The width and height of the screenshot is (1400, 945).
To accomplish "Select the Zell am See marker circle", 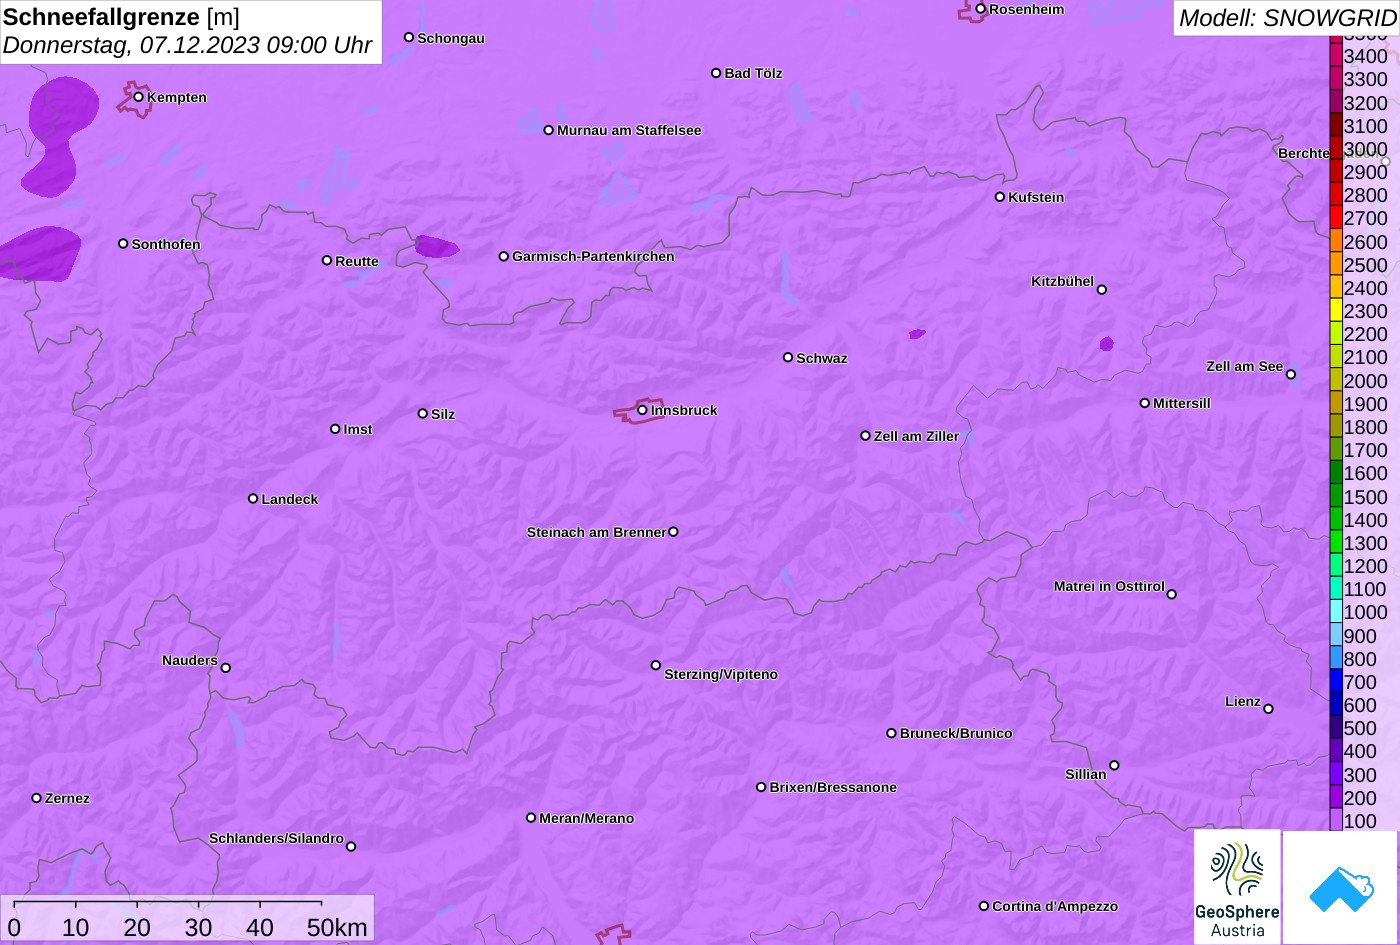I will [1291, 375].
